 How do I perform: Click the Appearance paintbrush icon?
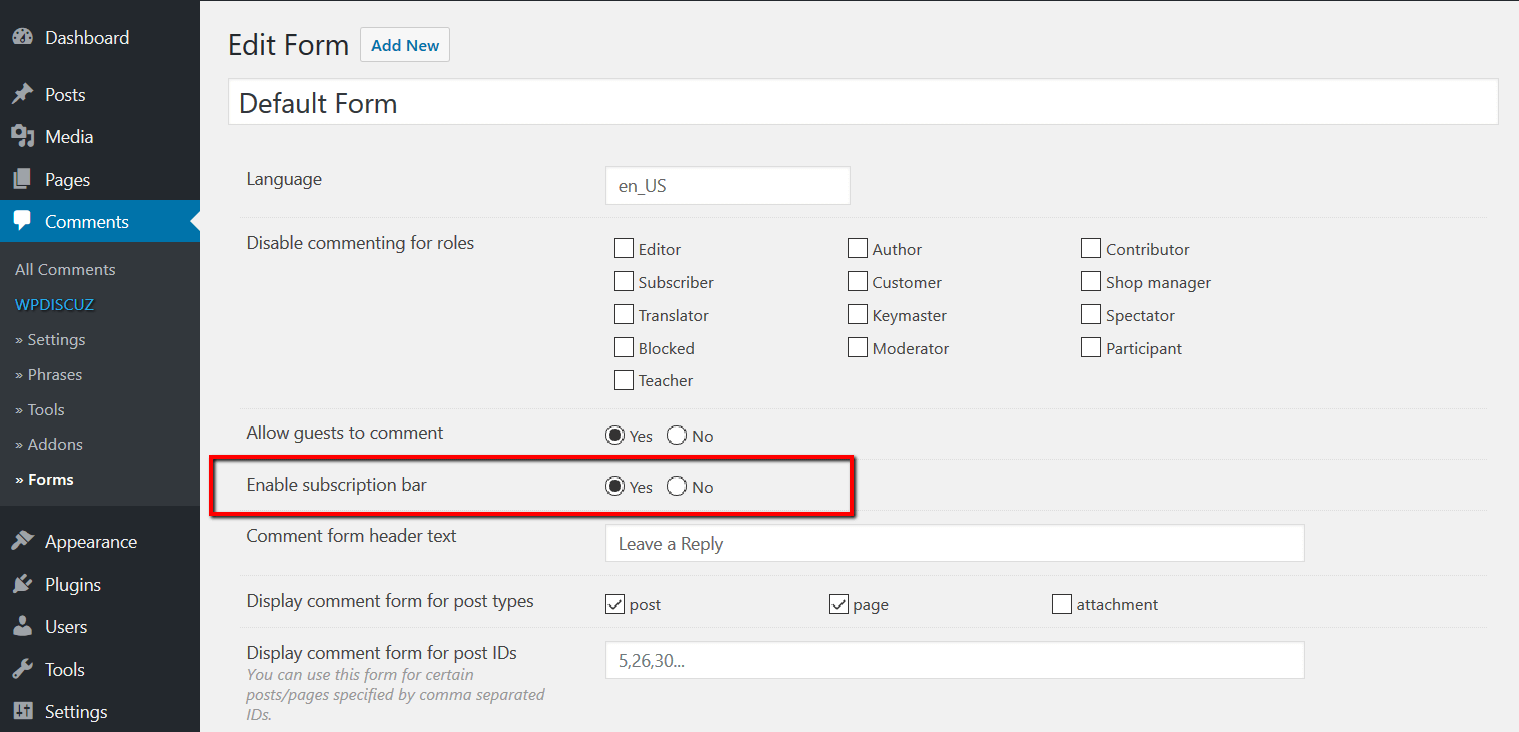tap(22, 542)
